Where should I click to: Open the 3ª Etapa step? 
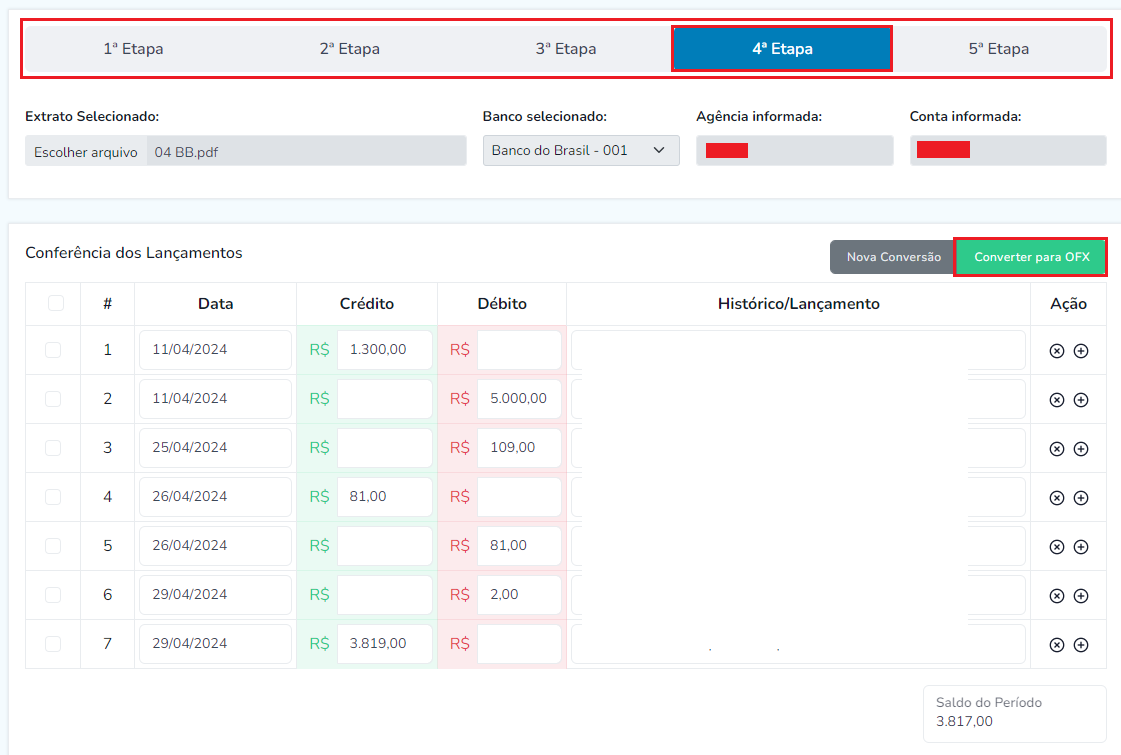[x=566, y=49]
